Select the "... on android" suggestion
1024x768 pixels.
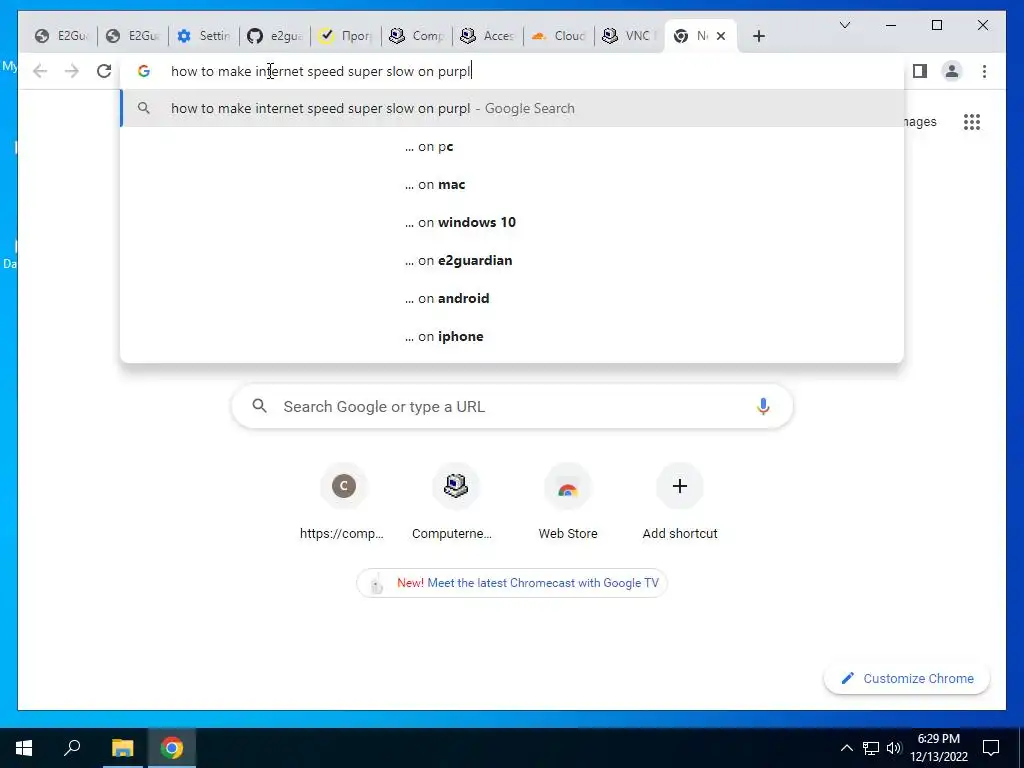click(x=512, y=298)
